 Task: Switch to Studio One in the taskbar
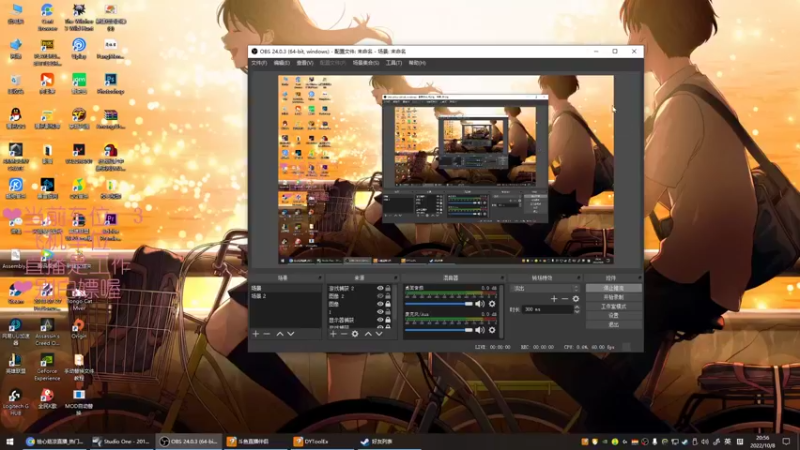[122, 441]
